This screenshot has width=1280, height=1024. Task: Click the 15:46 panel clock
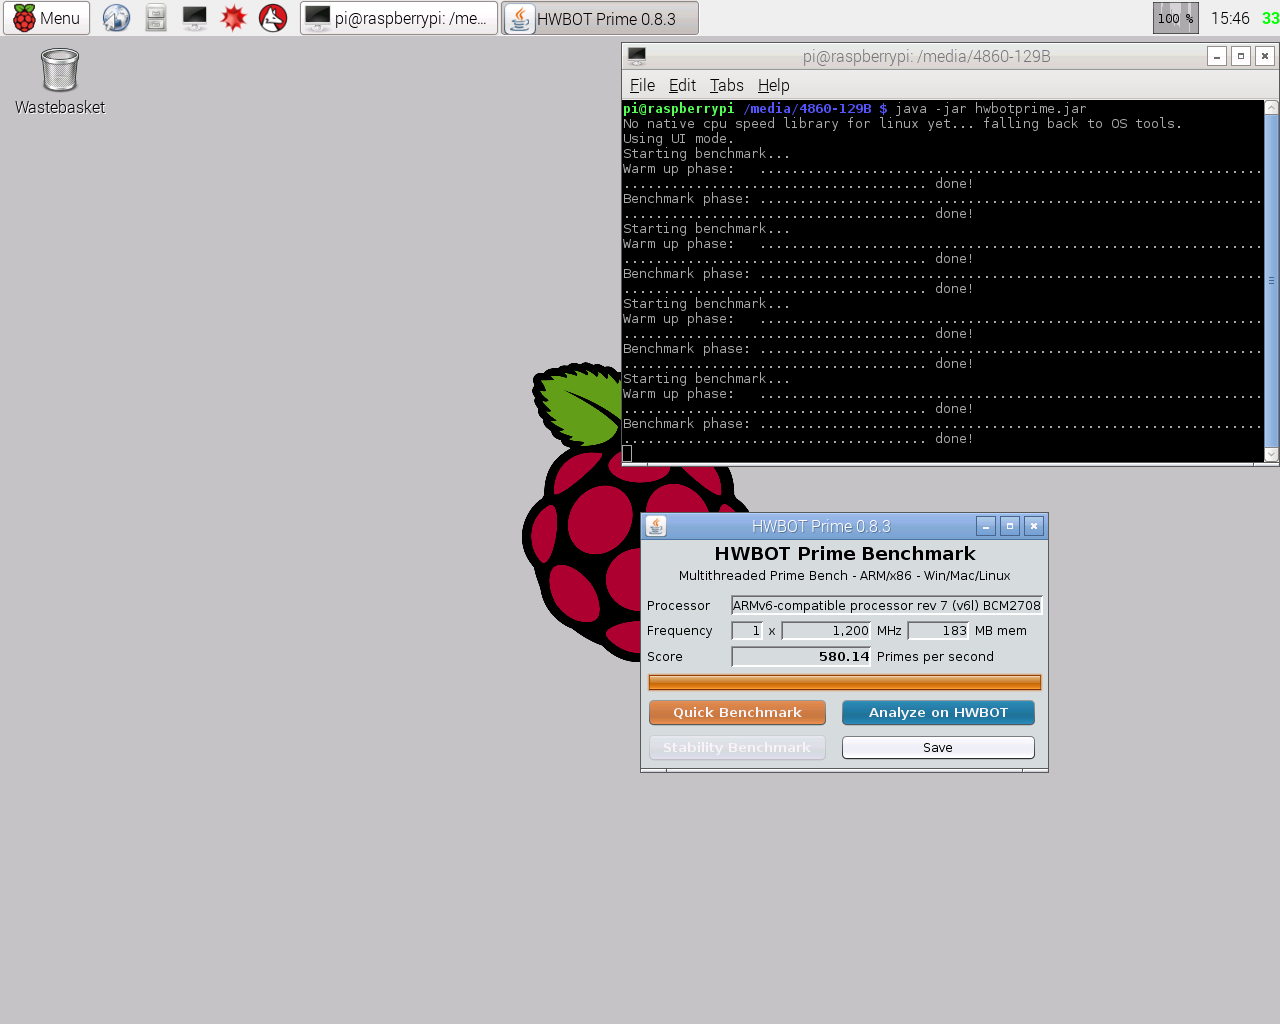click(x=1230, y=18)
